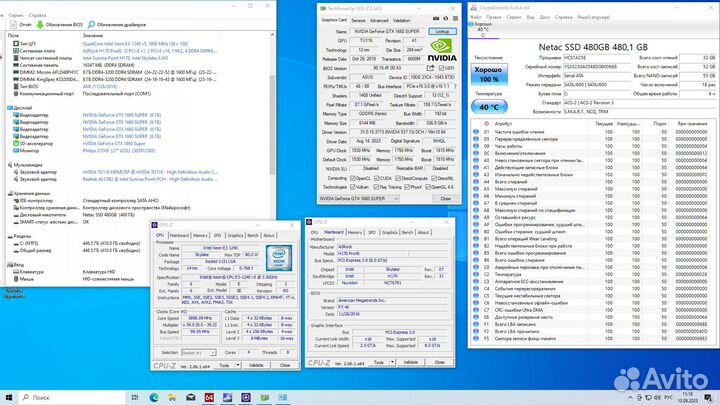The width and height of the screenshot is (720, 405).
Task: Toggle the CUDA checkbox in GPU-Z
Action: coord(377,178)
